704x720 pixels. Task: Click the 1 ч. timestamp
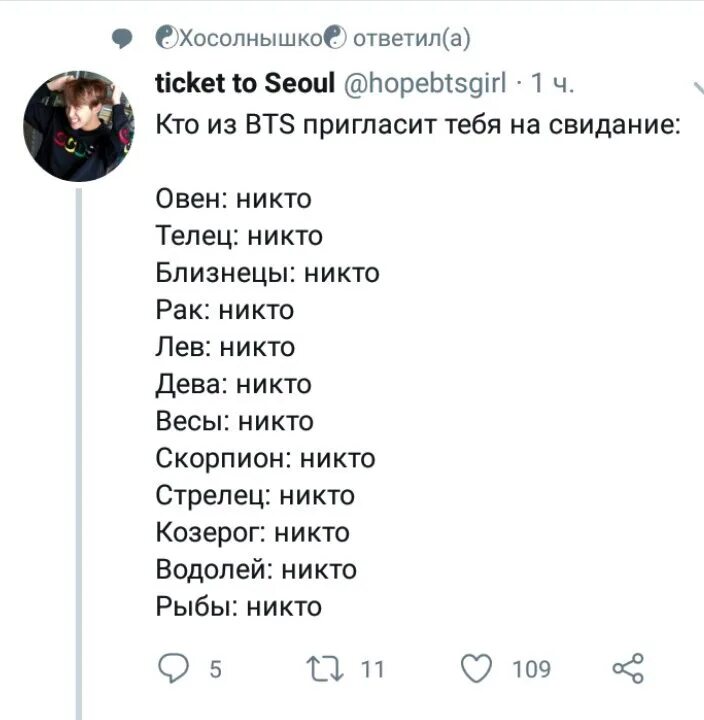click(x=551, y=83)
